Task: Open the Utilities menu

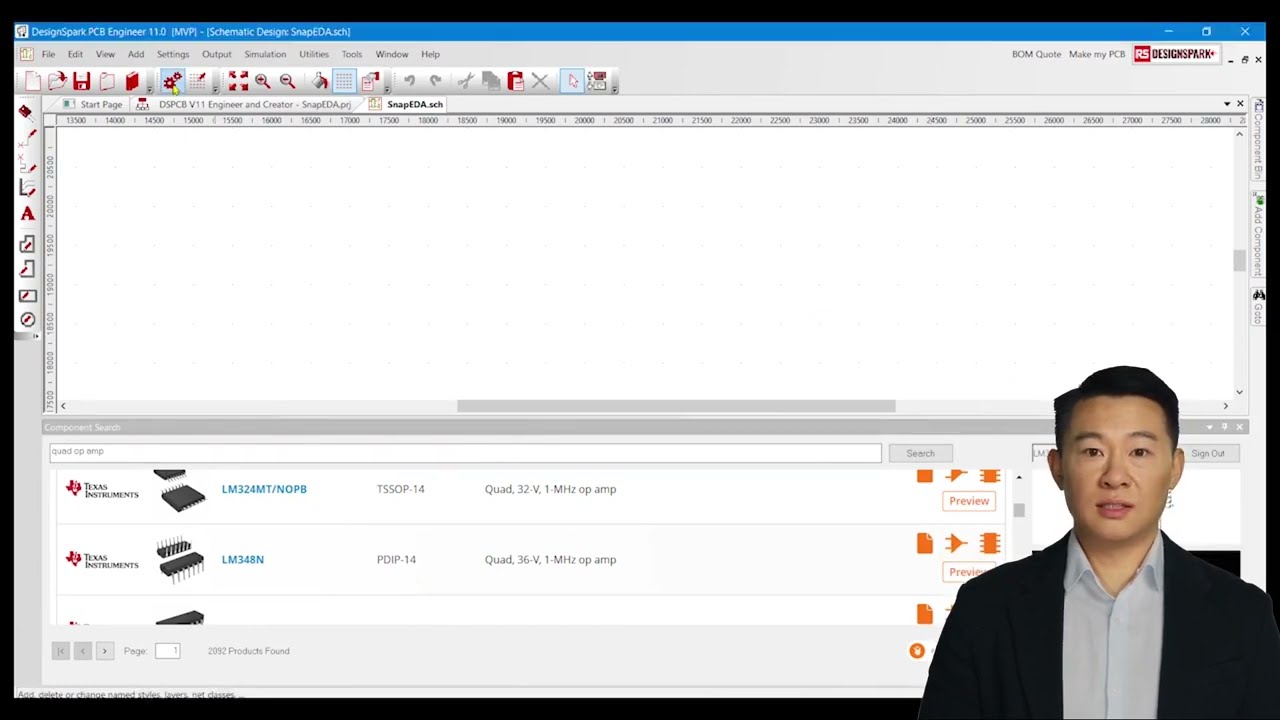Action: coord(314,54)
